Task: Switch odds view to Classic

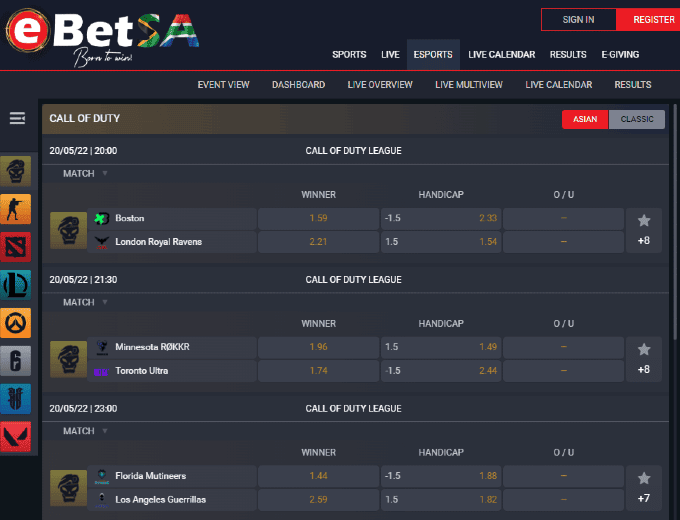Action: click(x=637, y=119)
